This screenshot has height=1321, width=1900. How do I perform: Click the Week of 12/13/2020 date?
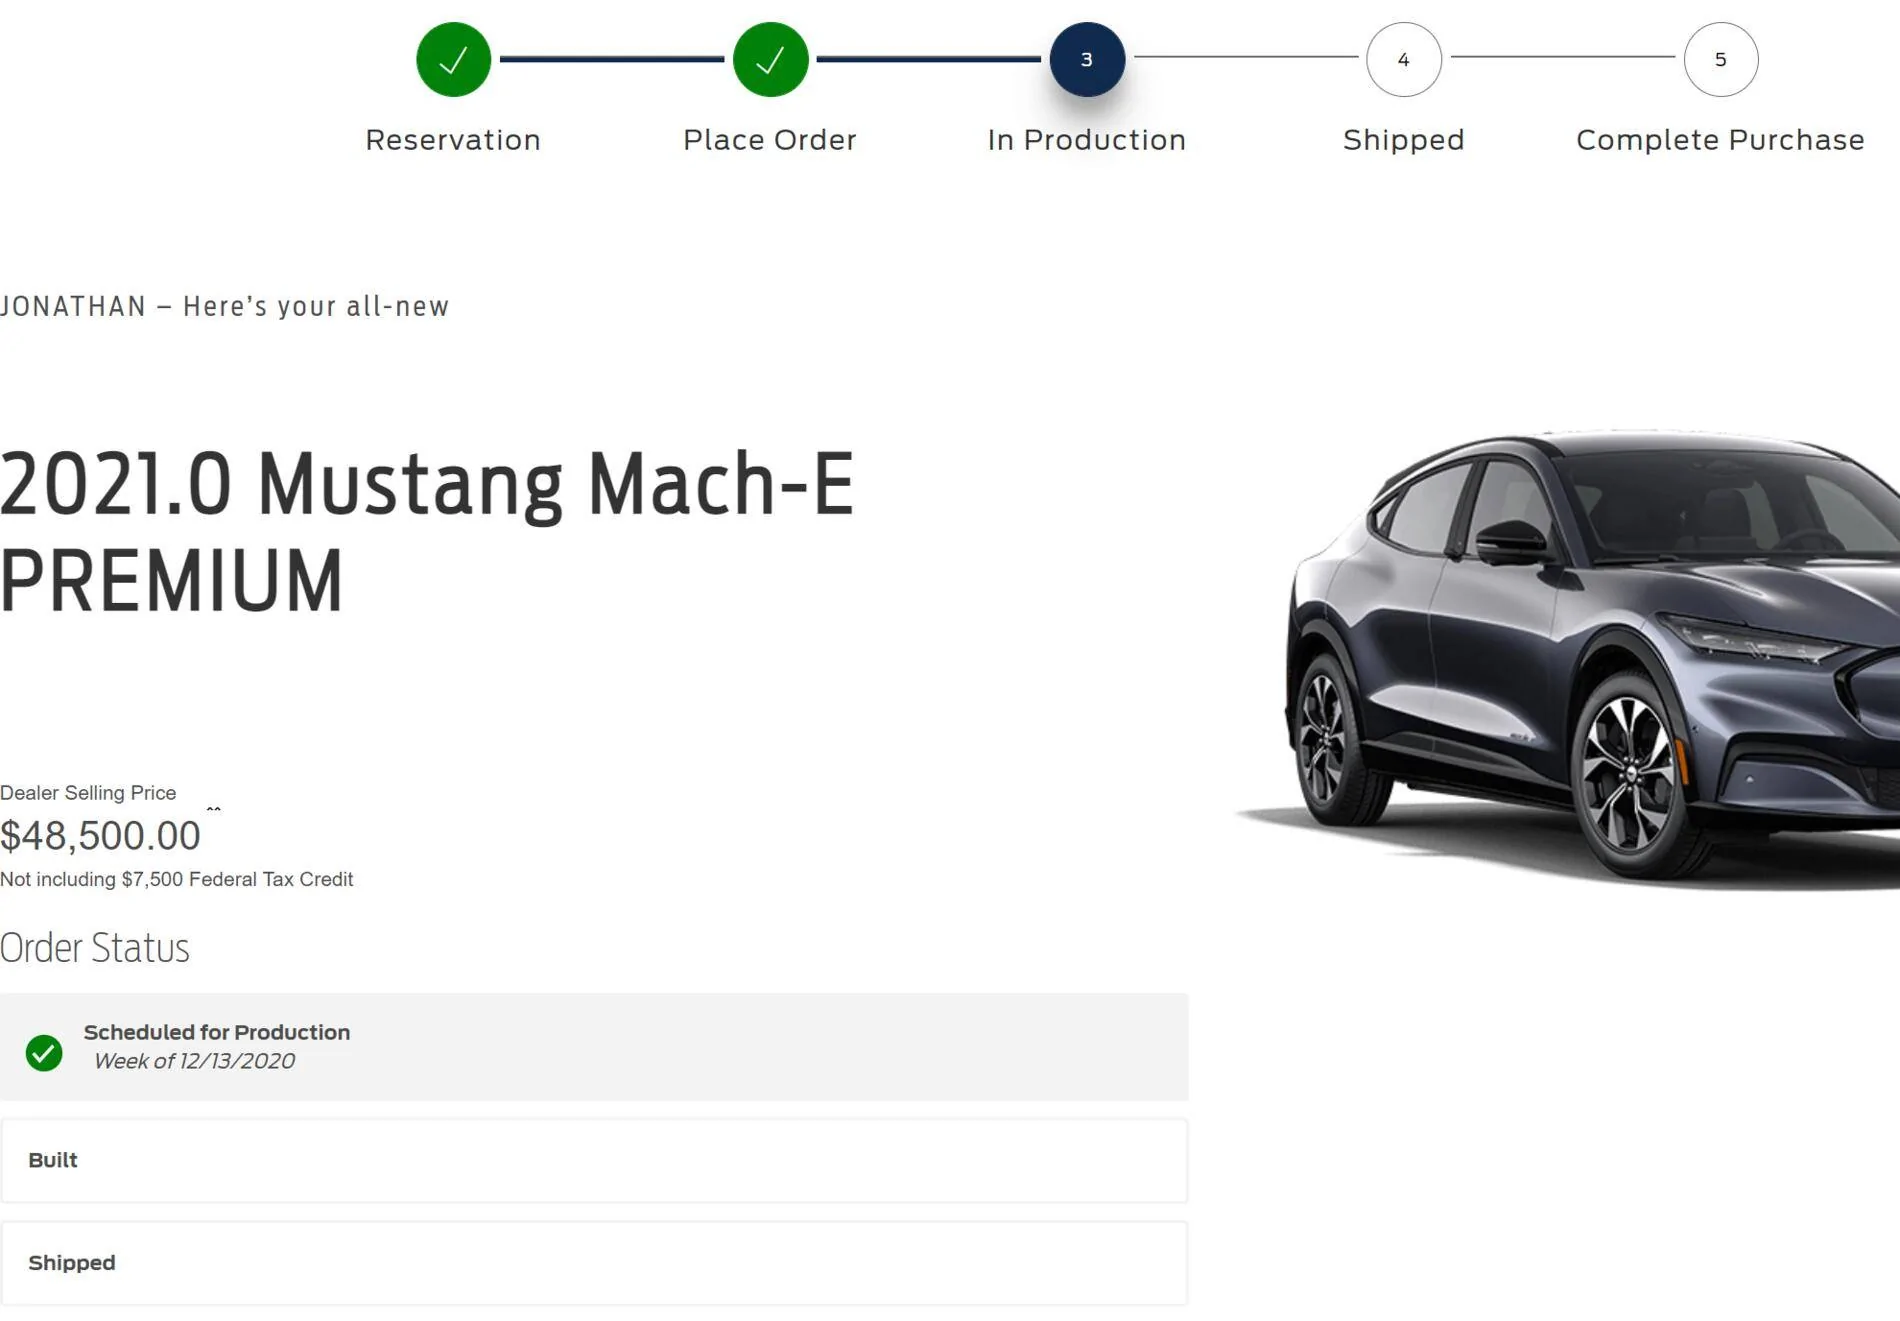[x=194, y=1061]
